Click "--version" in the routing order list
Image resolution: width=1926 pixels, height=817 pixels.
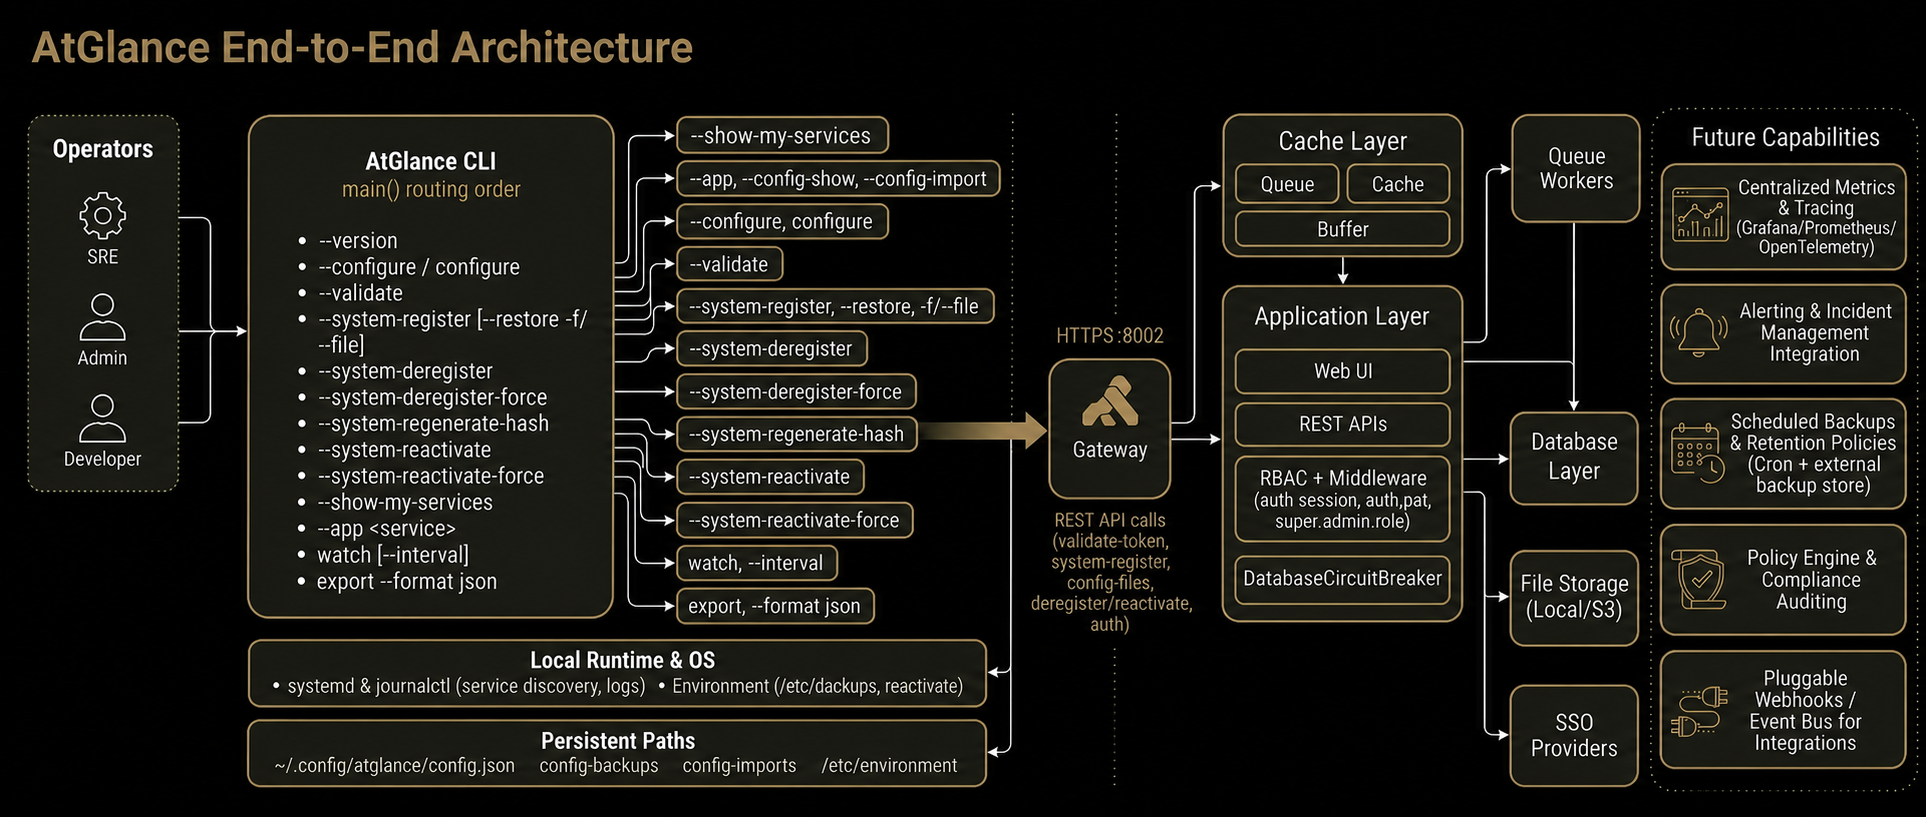tap(358, 241)
